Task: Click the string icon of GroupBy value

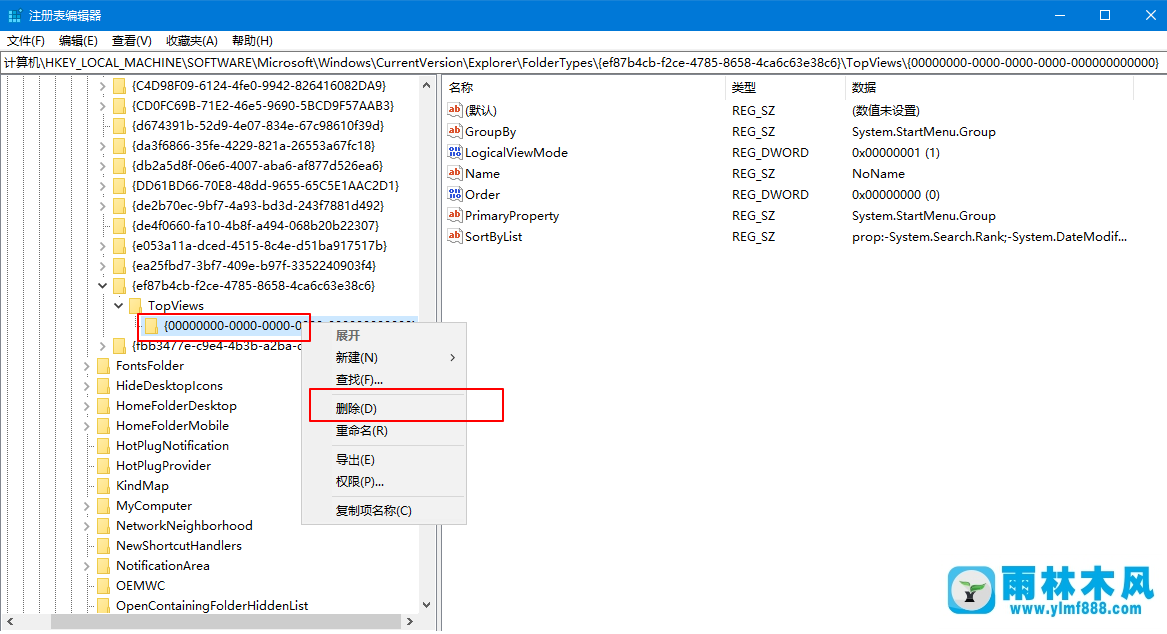Action: (455, 131)
